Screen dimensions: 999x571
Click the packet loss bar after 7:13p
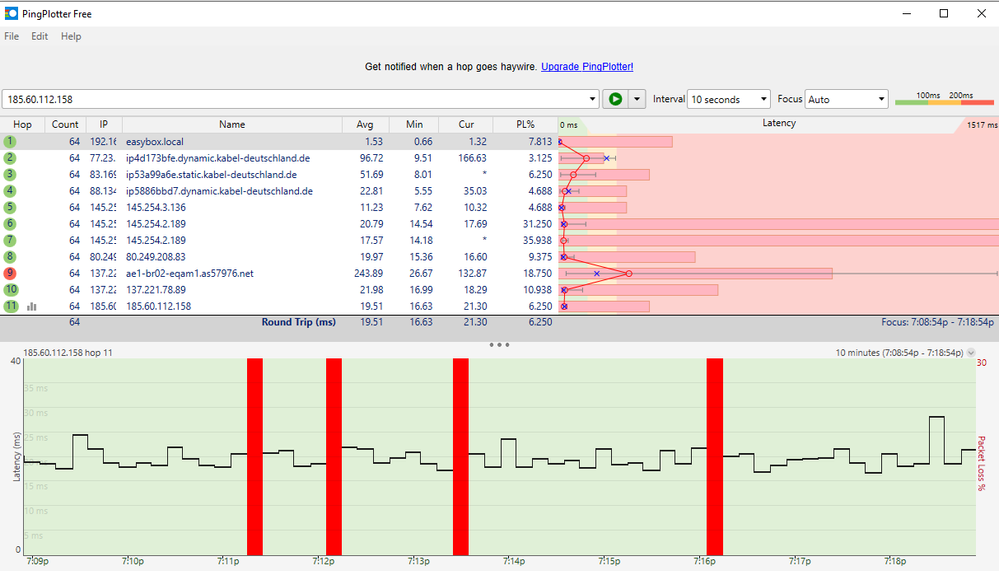[x=461, y=456]
